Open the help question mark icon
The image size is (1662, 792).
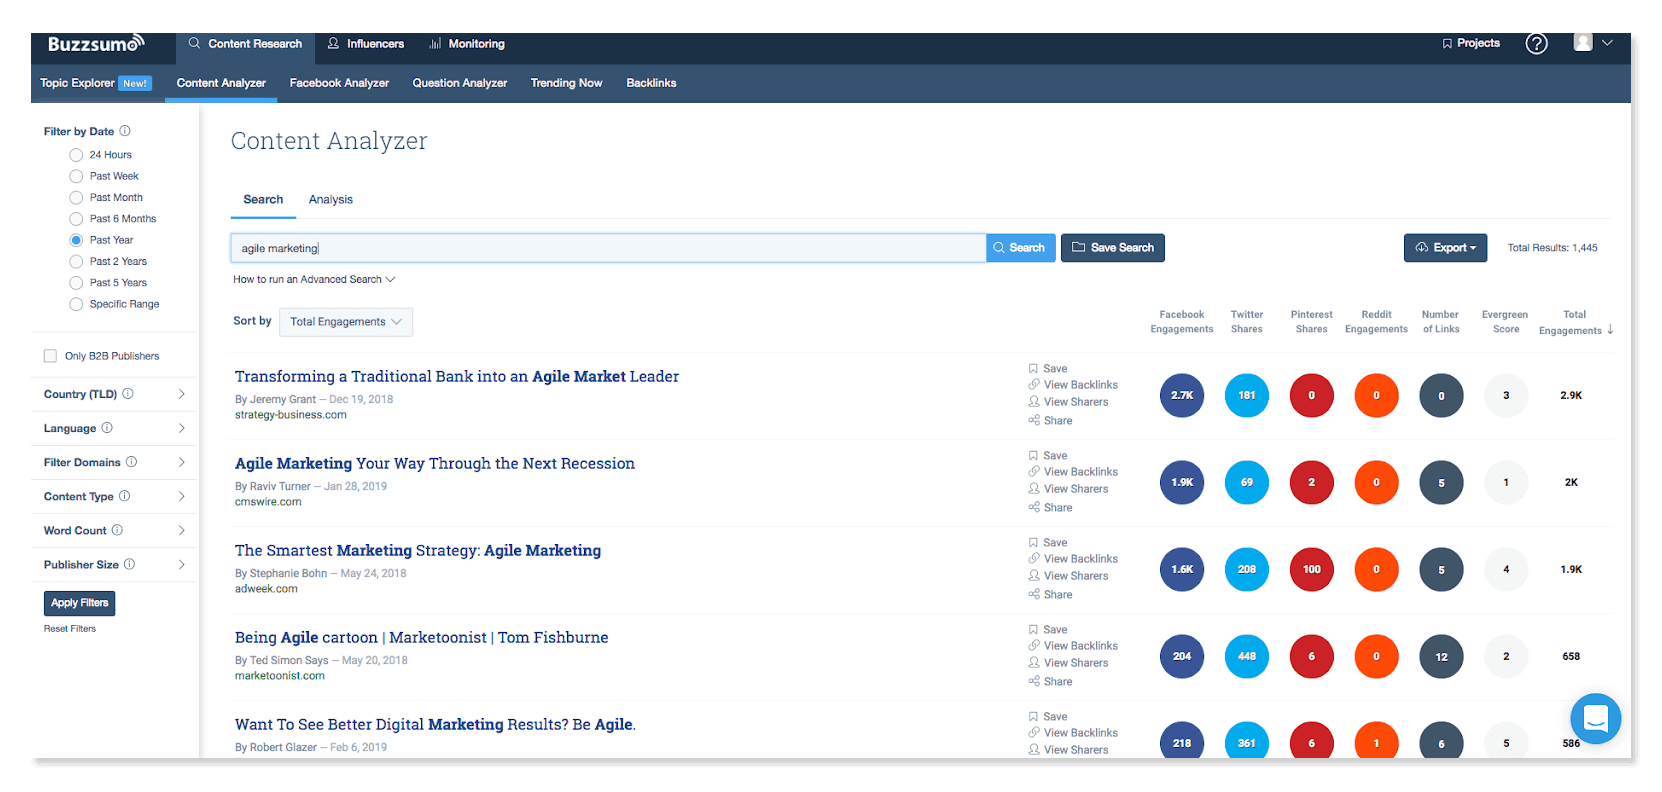pos(1536,44)
